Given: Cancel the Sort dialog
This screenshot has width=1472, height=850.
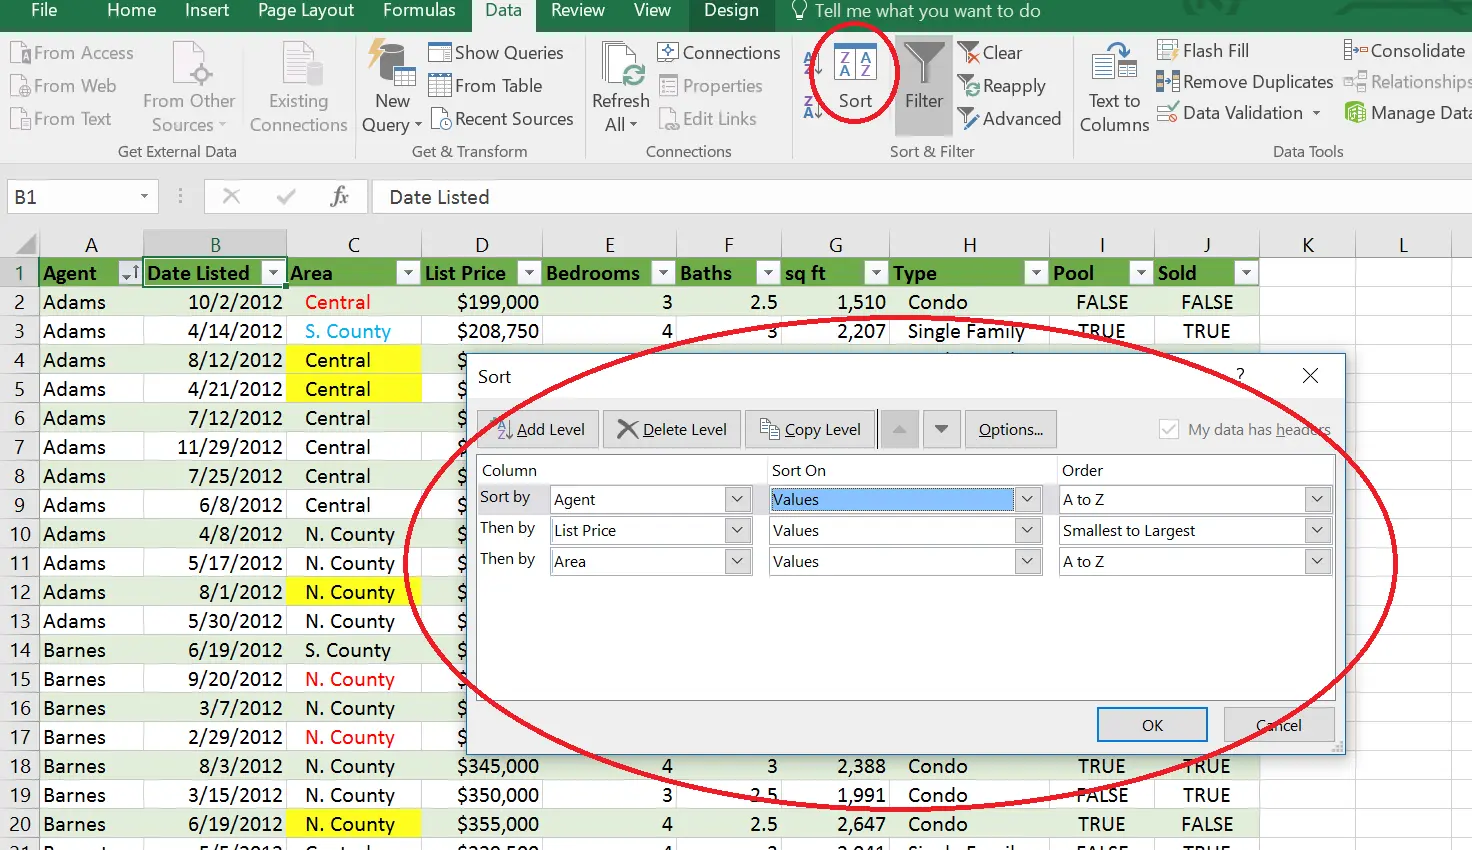Looking at the screenshot, I should pos(1279,725).
